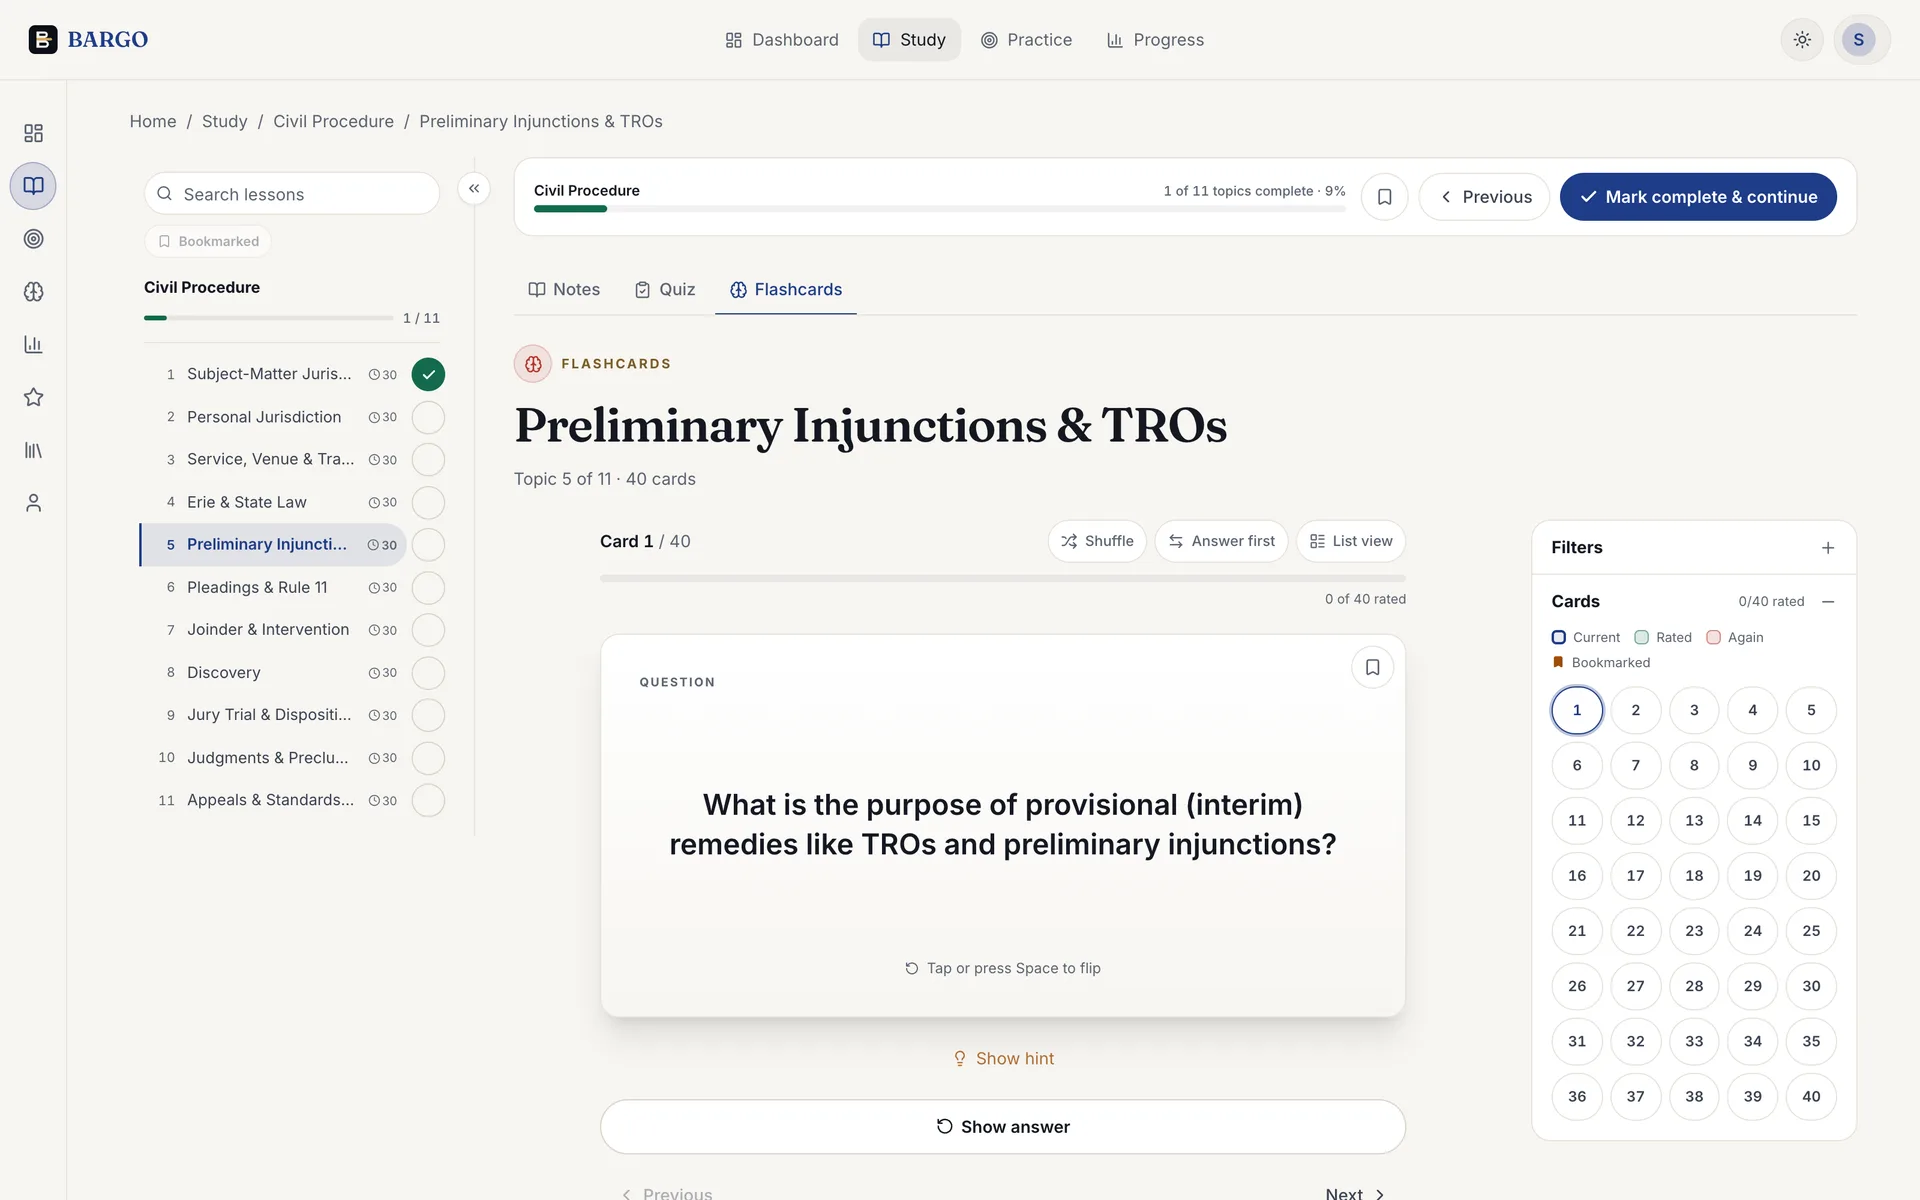Open the library shelf icon in sidebar
Viewport: 1920px width, 1200px height.
click(33, 450)
